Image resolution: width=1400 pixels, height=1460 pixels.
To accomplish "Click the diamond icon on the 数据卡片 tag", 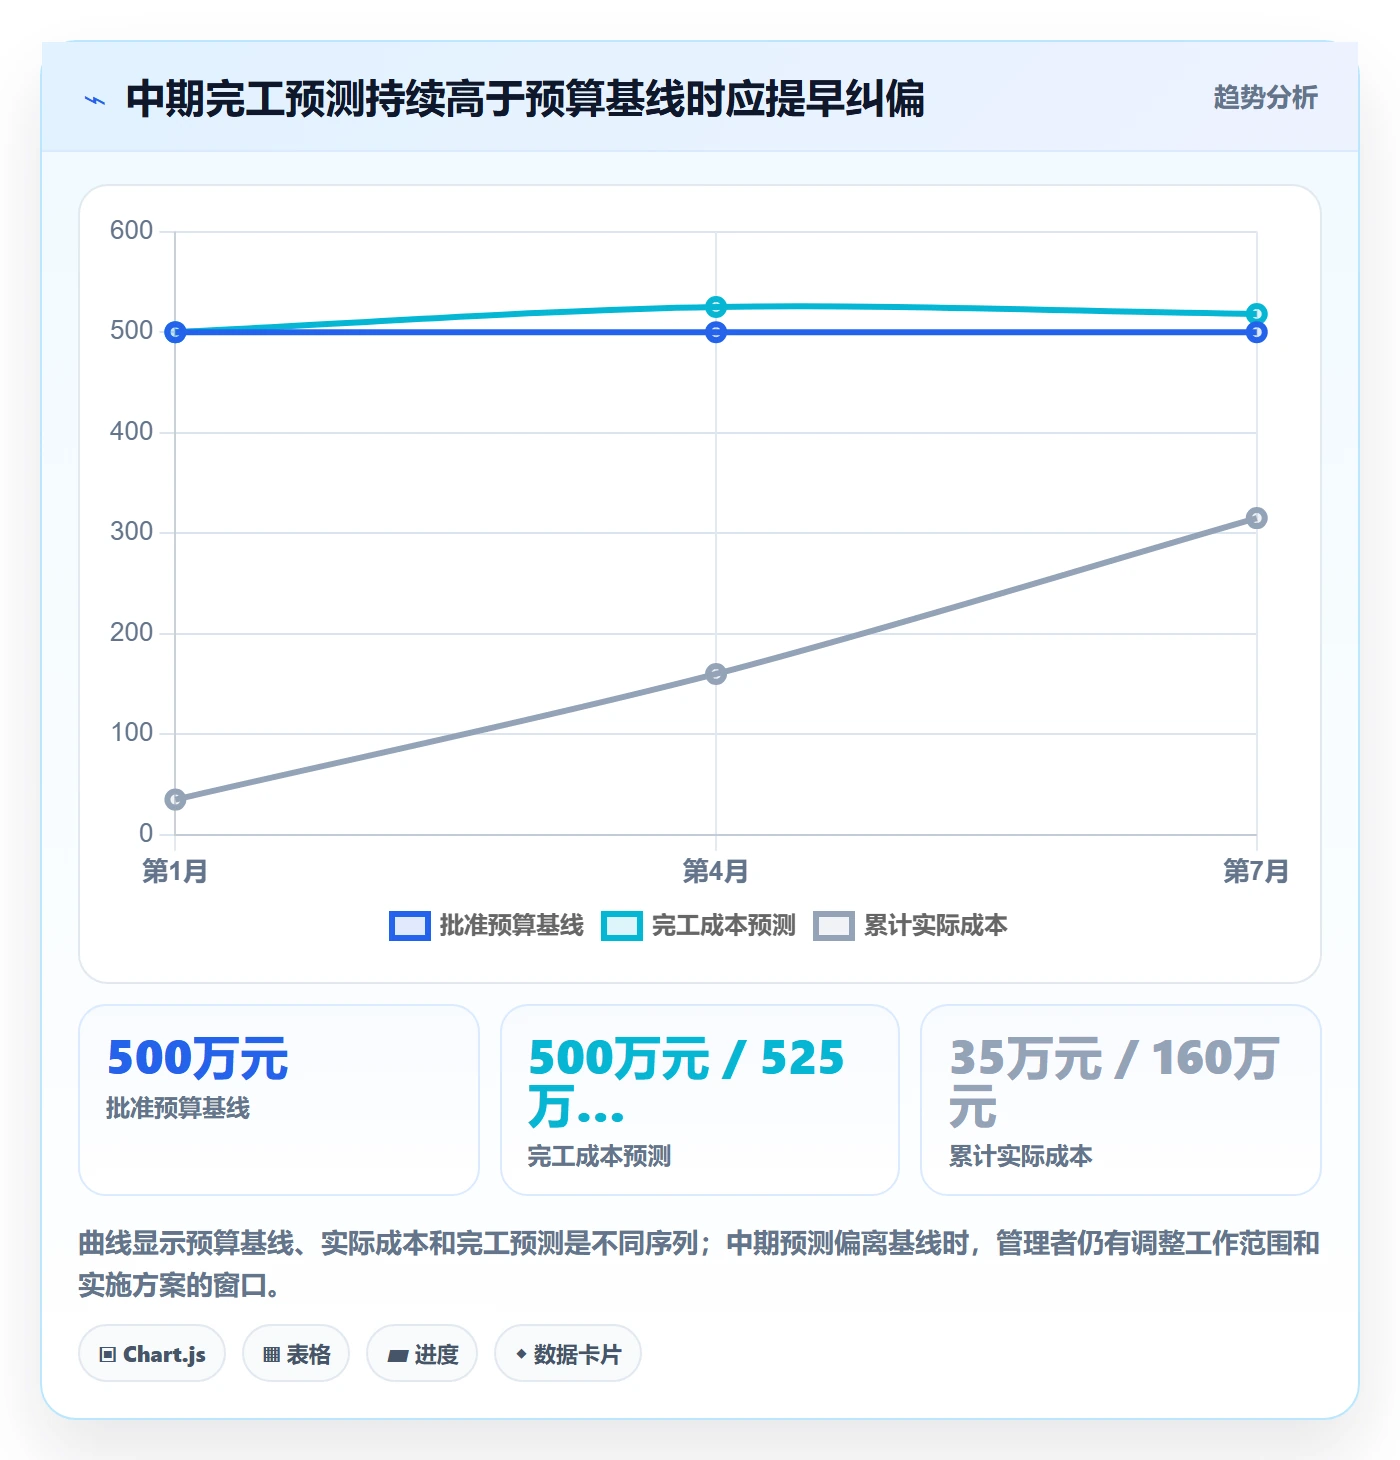I will (x=521, y=1354).
